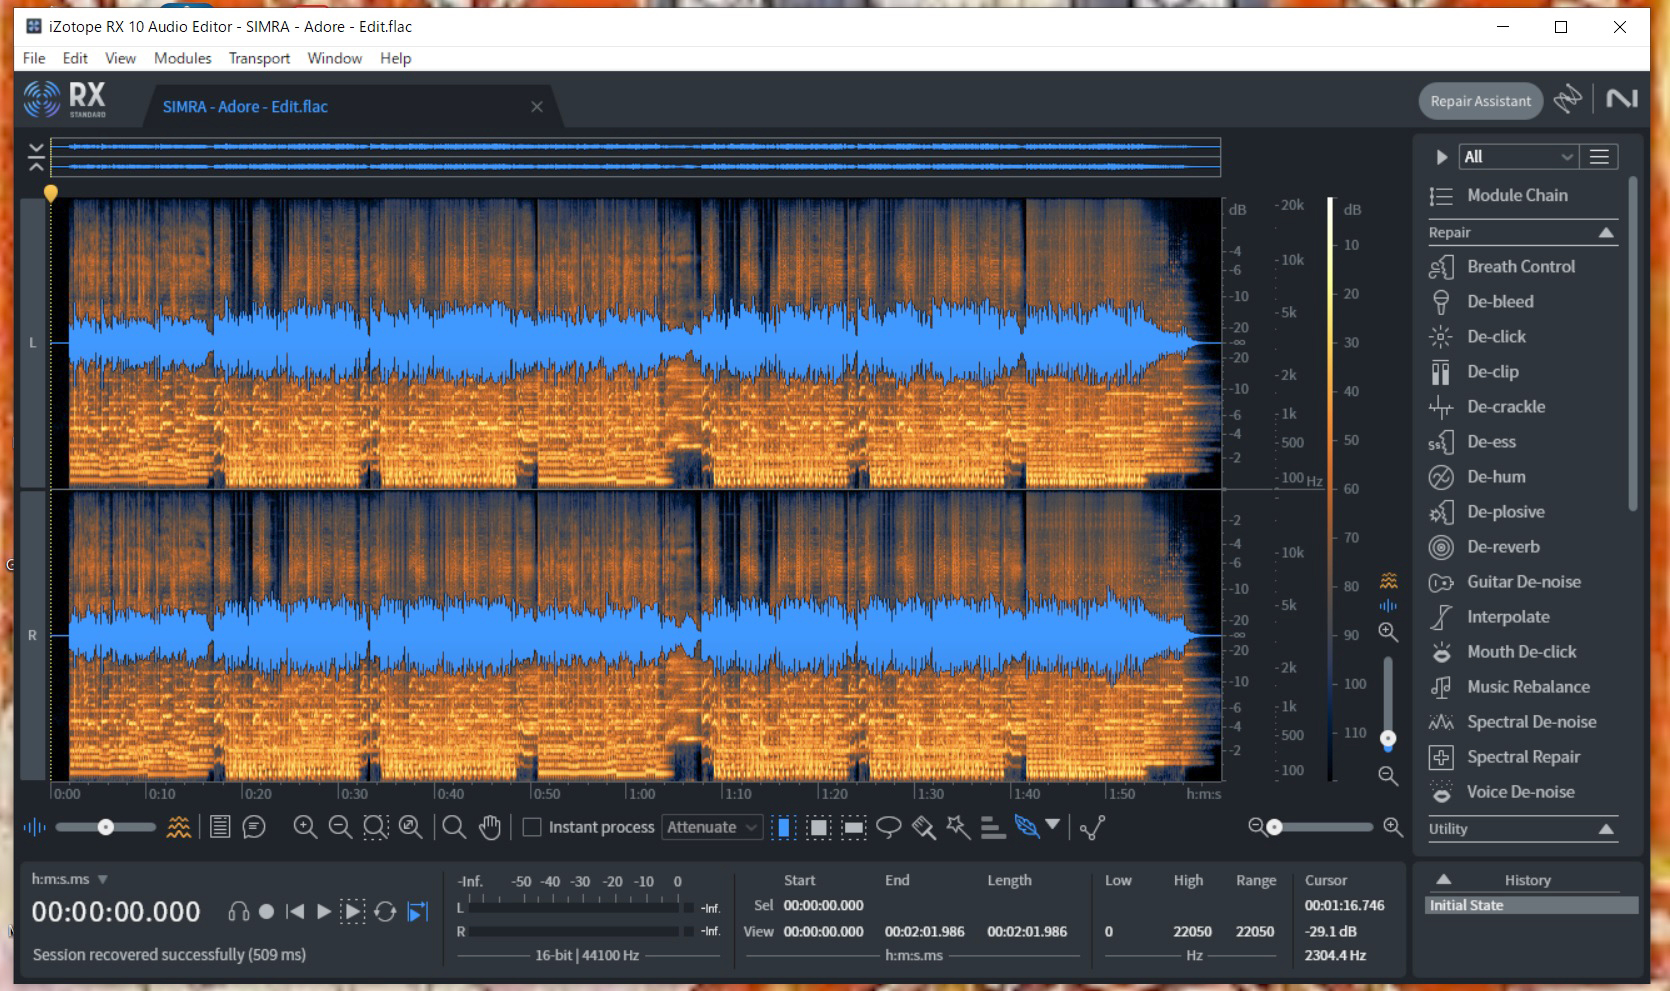Select the Lasso selection tool

[888, 827]
